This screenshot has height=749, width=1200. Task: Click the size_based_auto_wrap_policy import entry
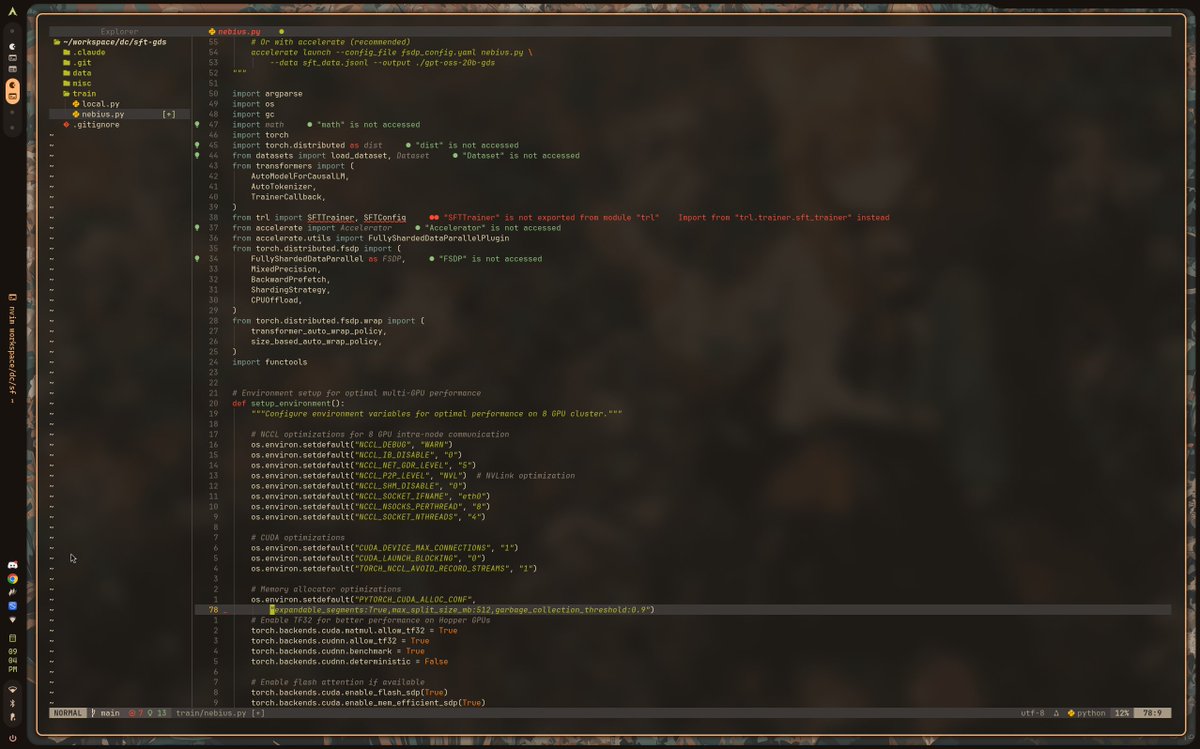click(x=316, y=341)
